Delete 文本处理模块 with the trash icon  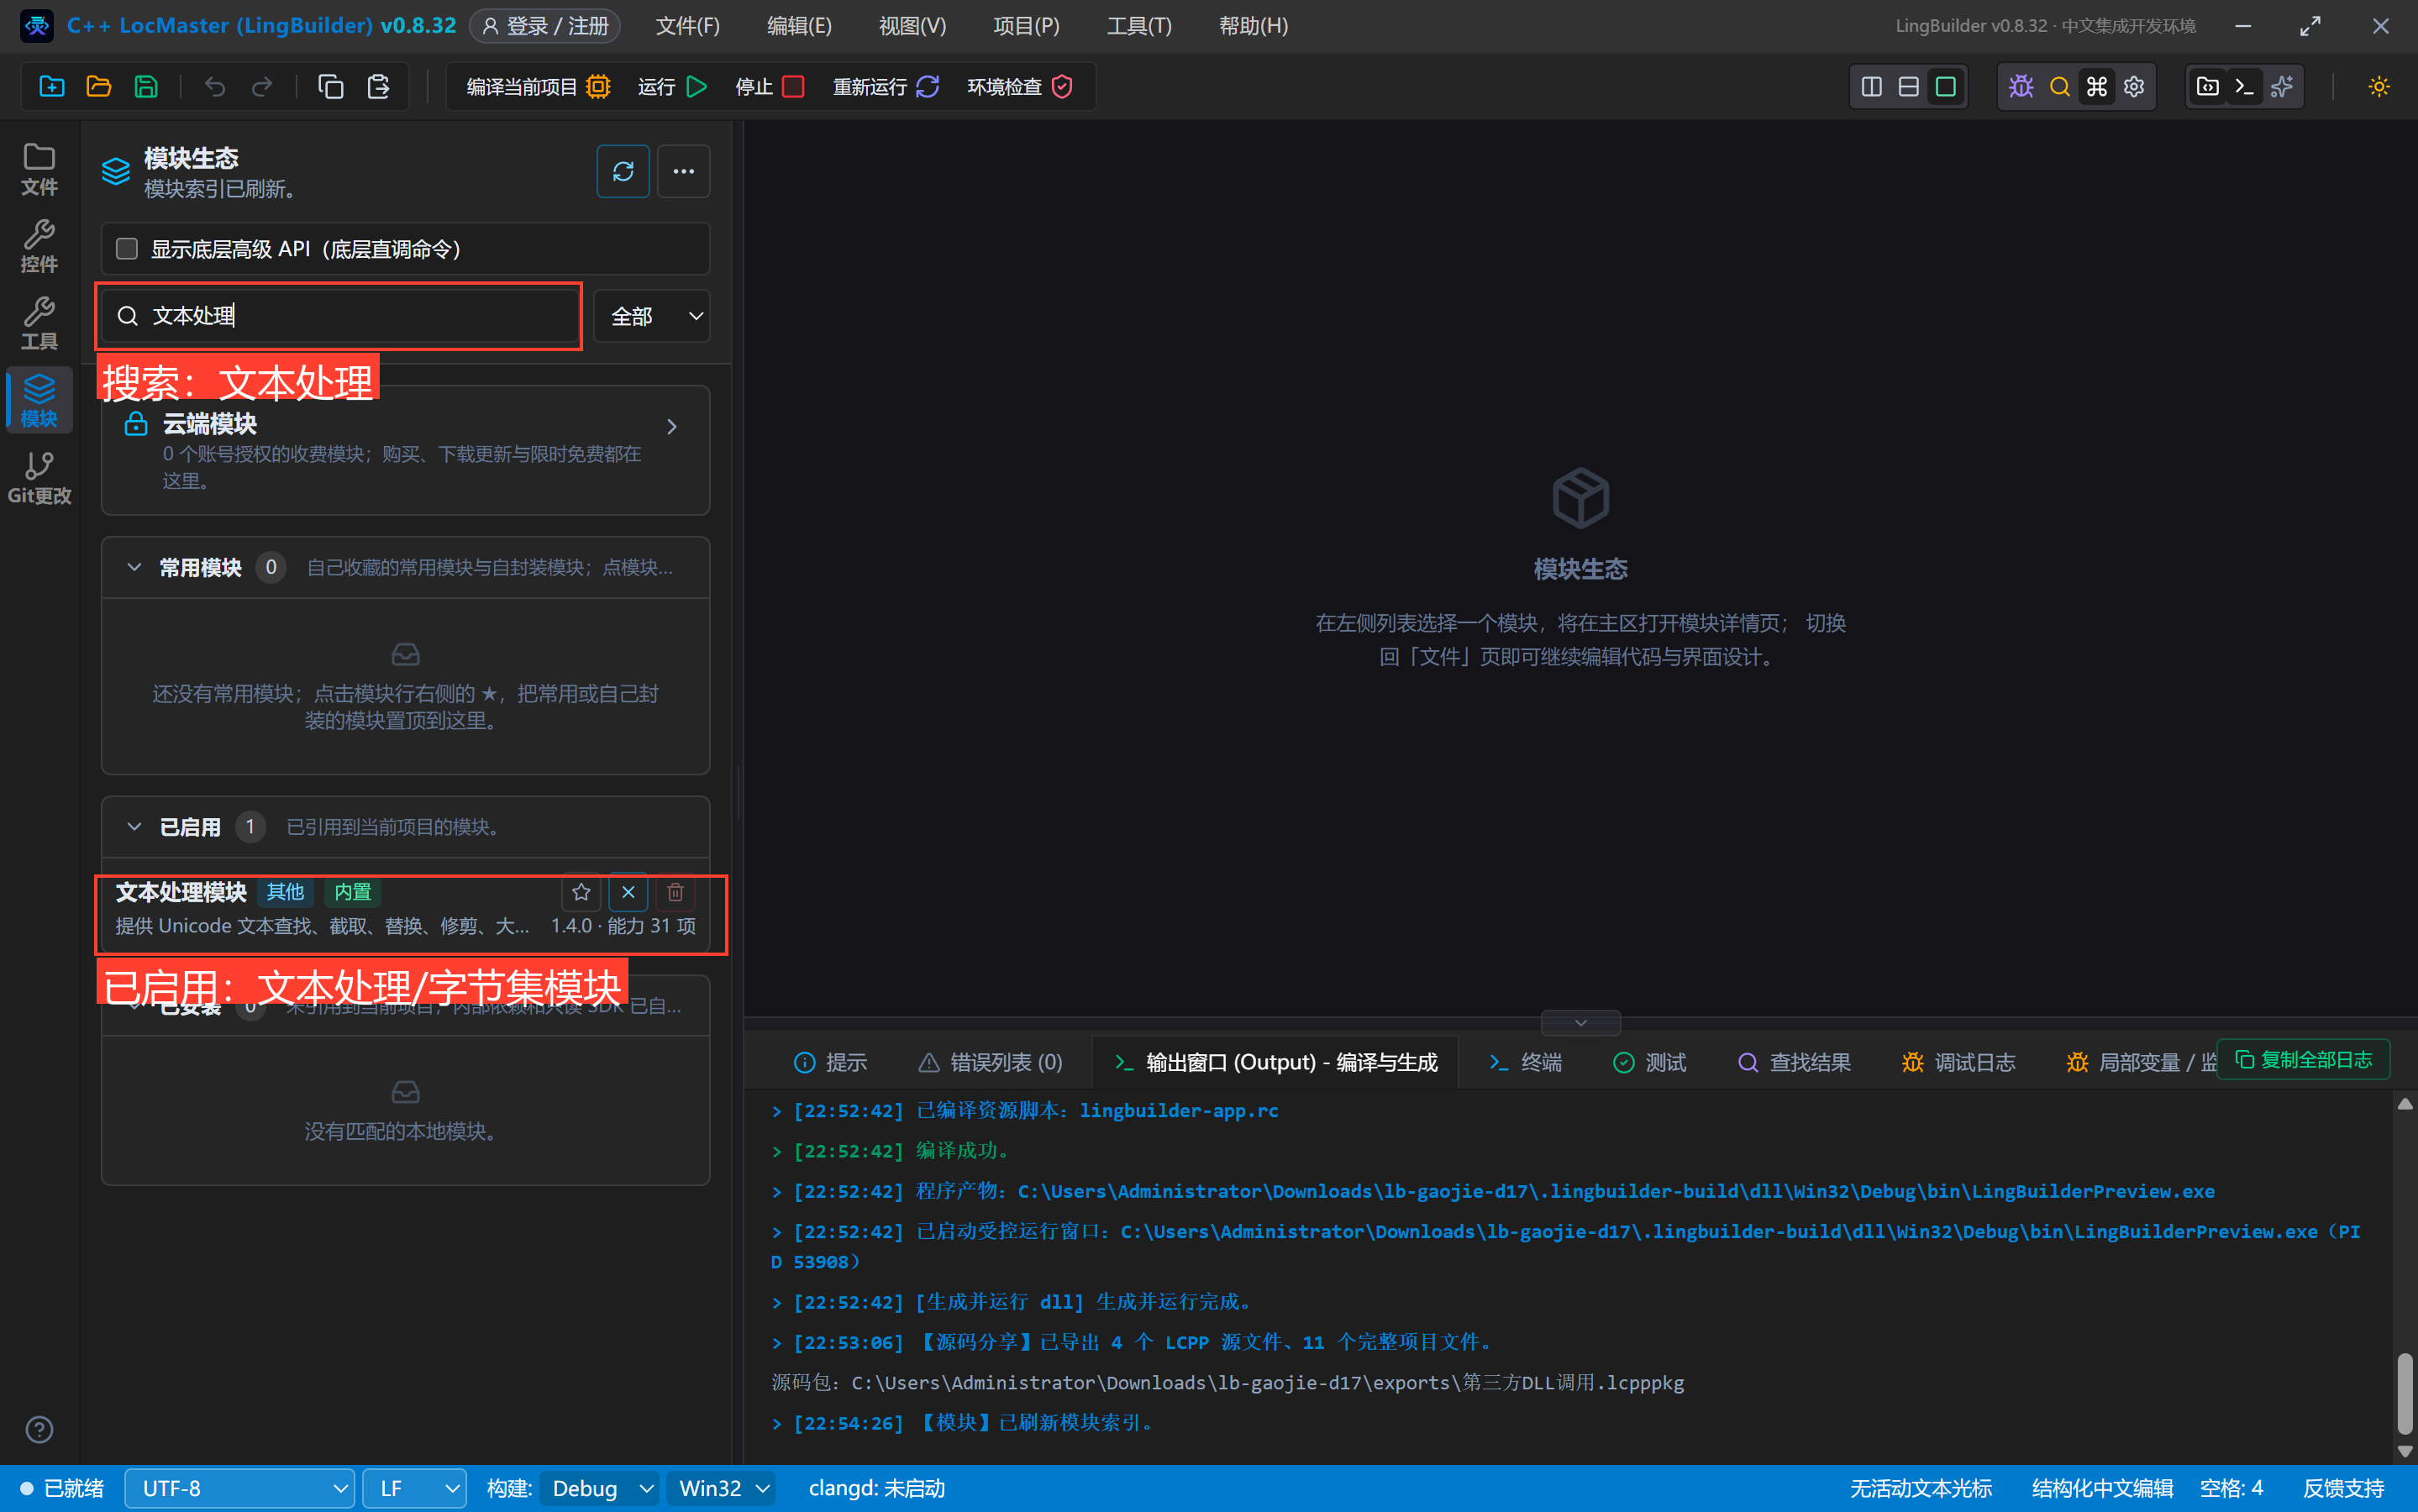675,892
